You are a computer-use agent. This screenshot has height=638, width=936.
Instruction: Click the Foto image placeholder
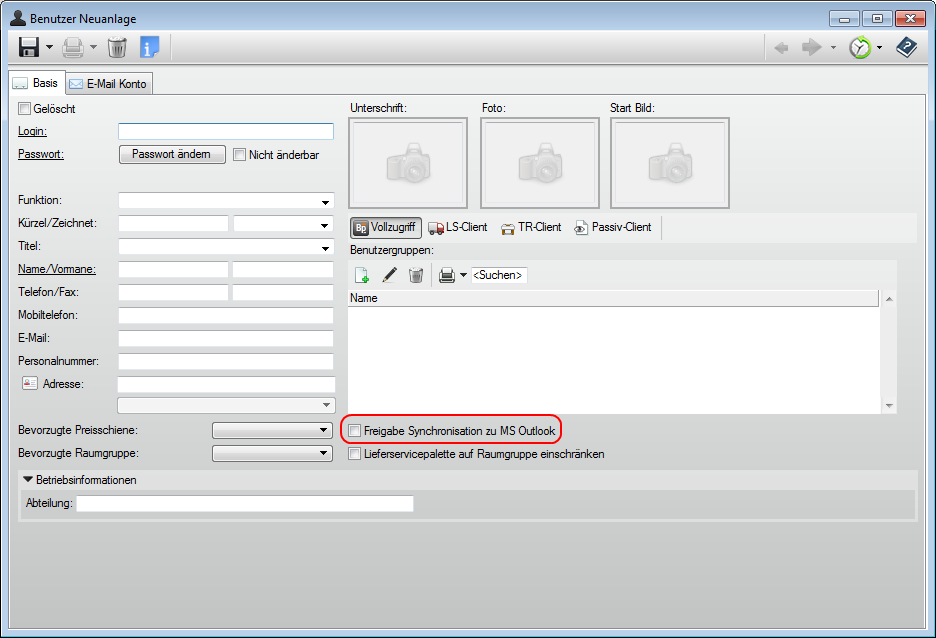539,163
